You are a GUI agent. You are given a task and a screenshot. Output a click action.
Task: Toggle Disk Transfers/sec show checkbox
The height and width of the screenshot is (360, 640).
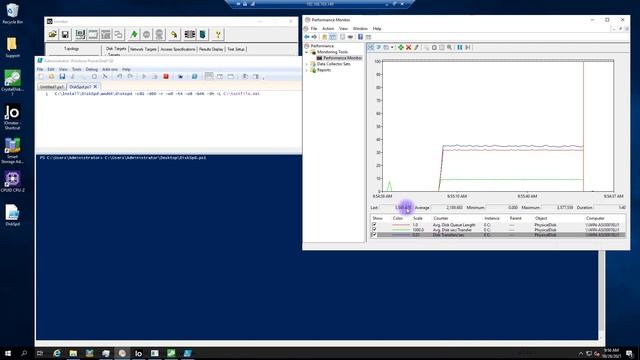coord(374,235)
